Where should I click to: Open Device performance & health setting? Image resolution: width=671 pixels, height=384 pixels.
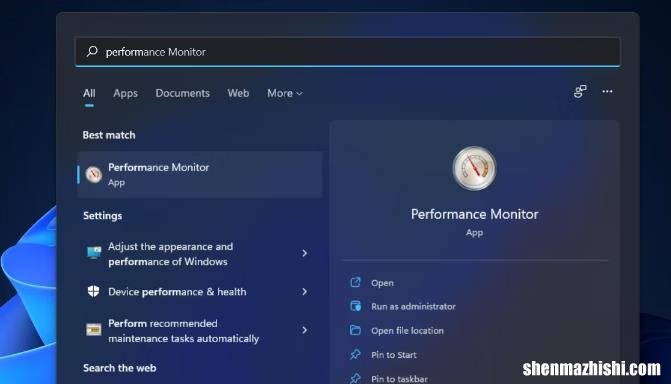200,292
